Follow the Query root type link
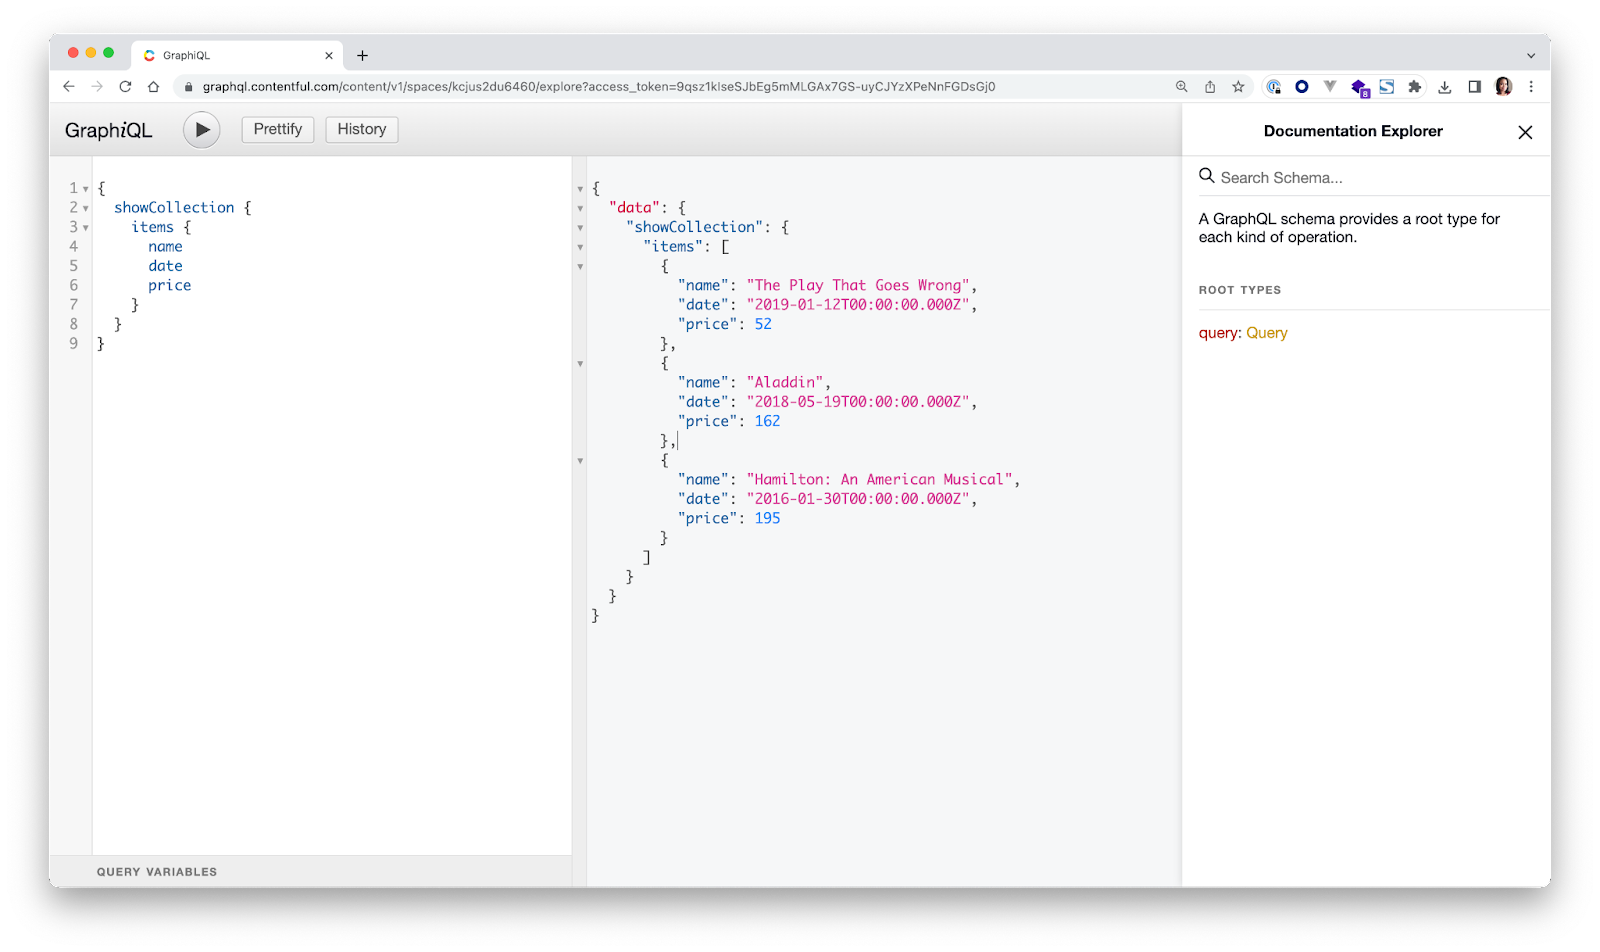Image resolution: width=1600 pixels, height=952 pixels. tap(1266, 332)
